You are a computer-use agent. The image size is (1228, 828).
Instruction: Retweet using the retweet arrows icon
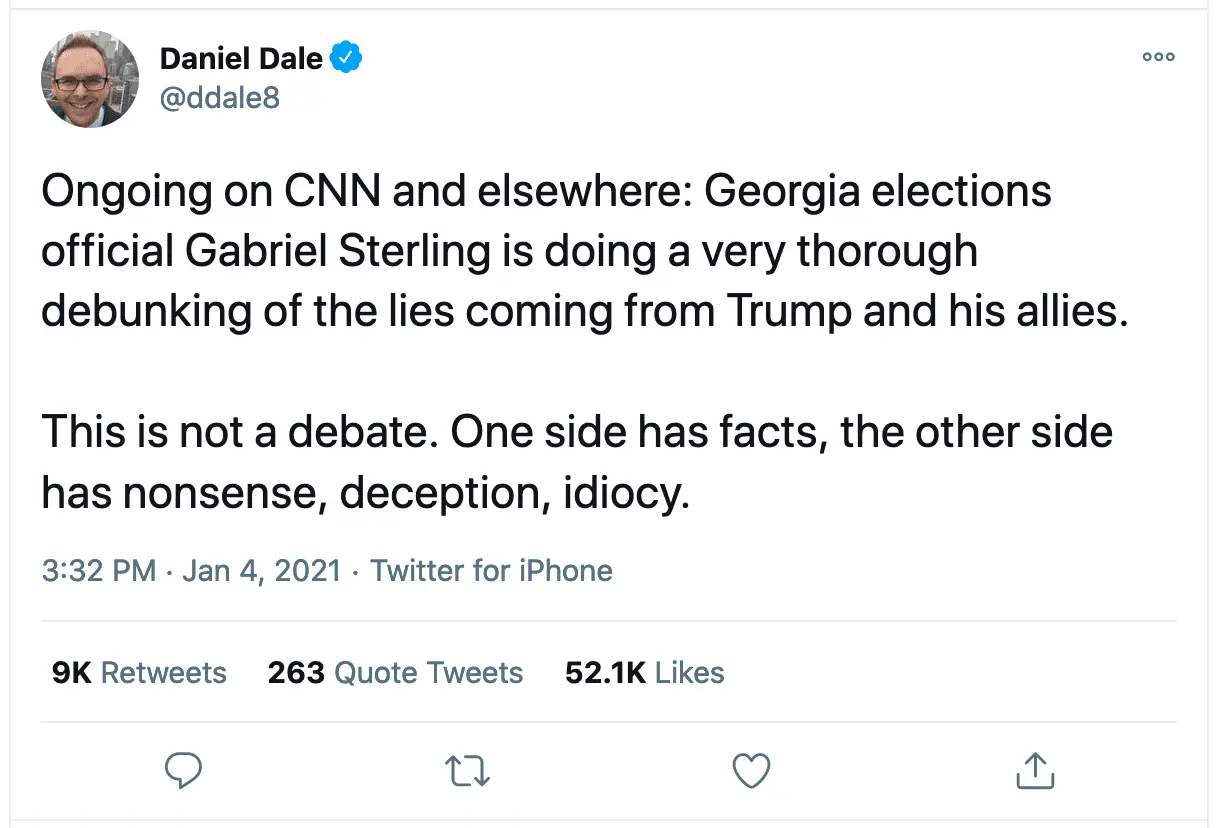467,770
